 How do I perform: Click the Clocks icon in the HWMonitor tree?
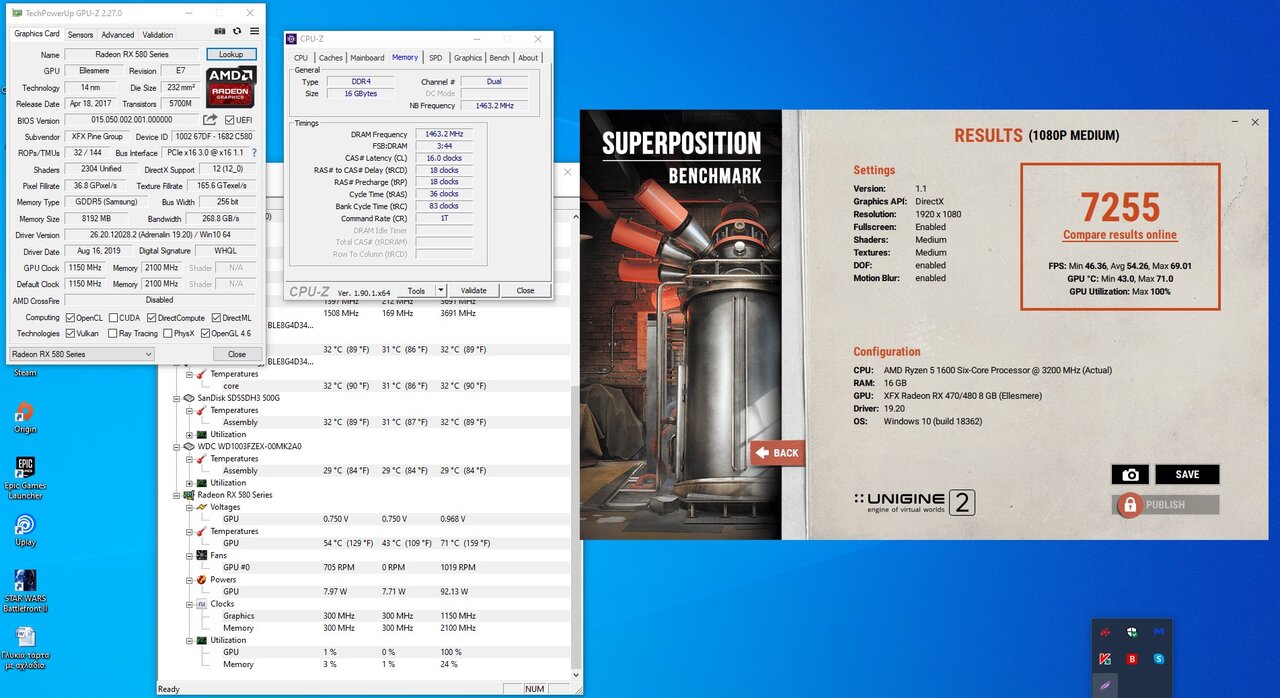pos(202,604)
